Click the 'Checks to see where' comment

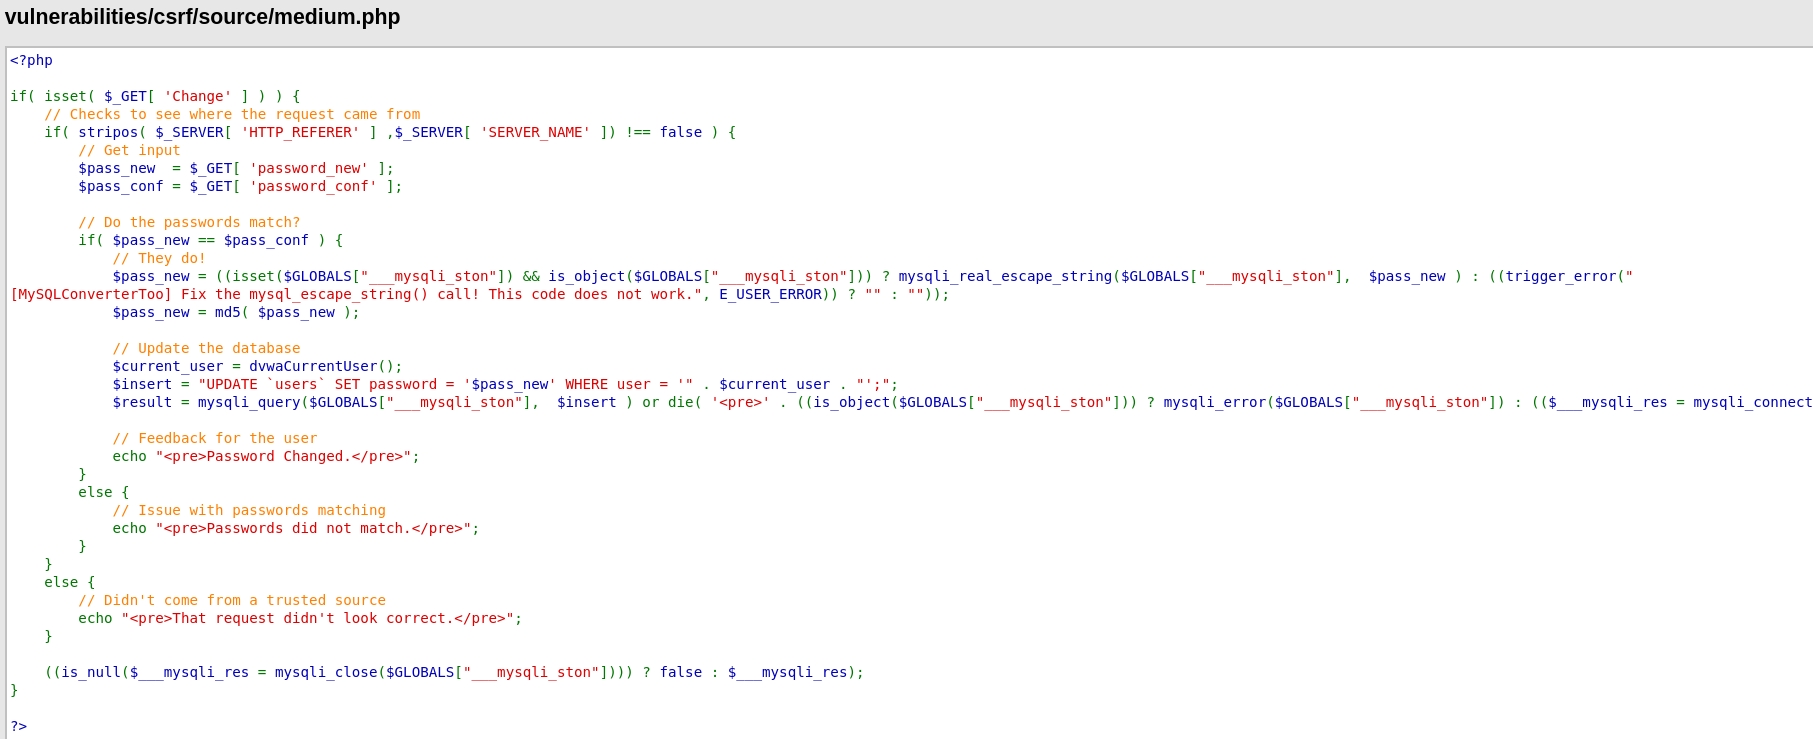[x=232, y=114]
